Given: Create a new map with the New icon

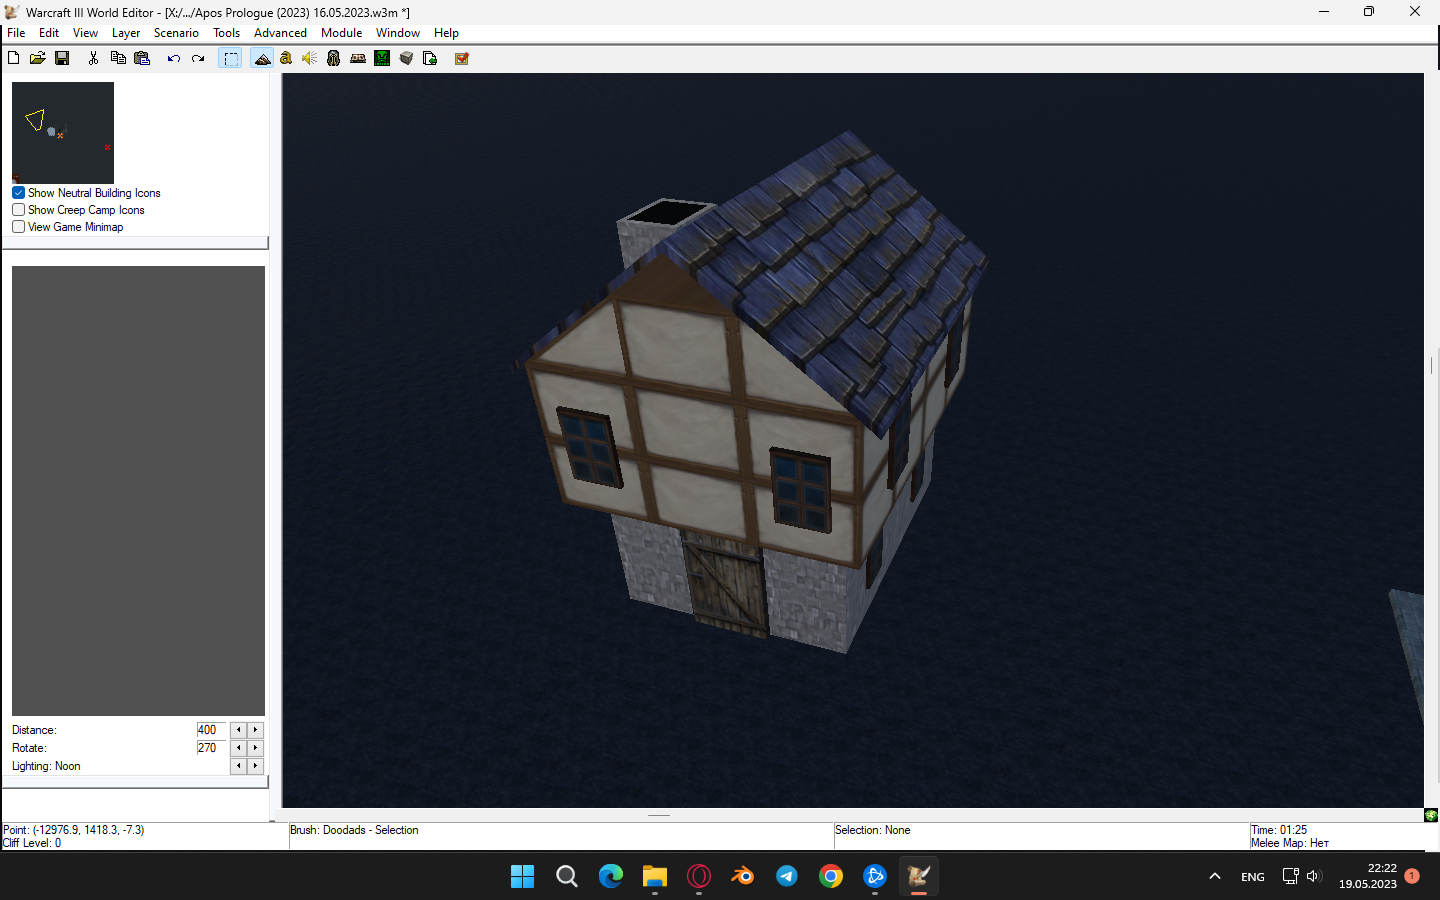Looking at the screenshot, I should 14,58.
